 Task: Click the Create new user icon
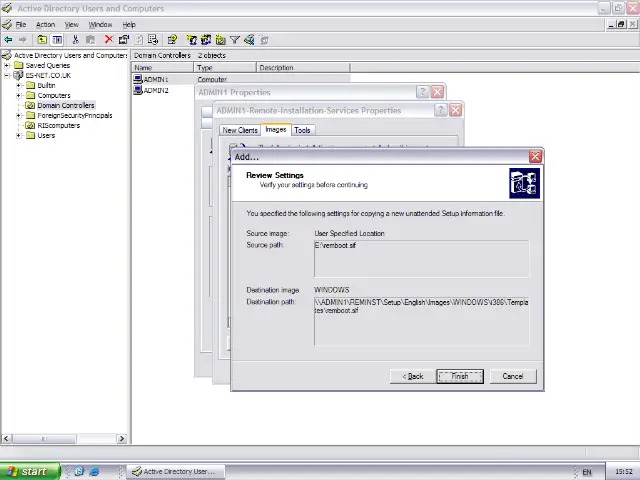coord(191,40)
